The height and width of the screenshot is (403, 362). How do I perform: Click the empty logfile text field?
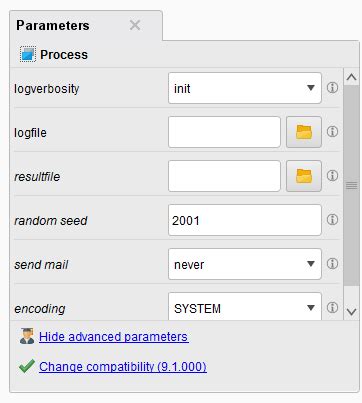point(224,132)
